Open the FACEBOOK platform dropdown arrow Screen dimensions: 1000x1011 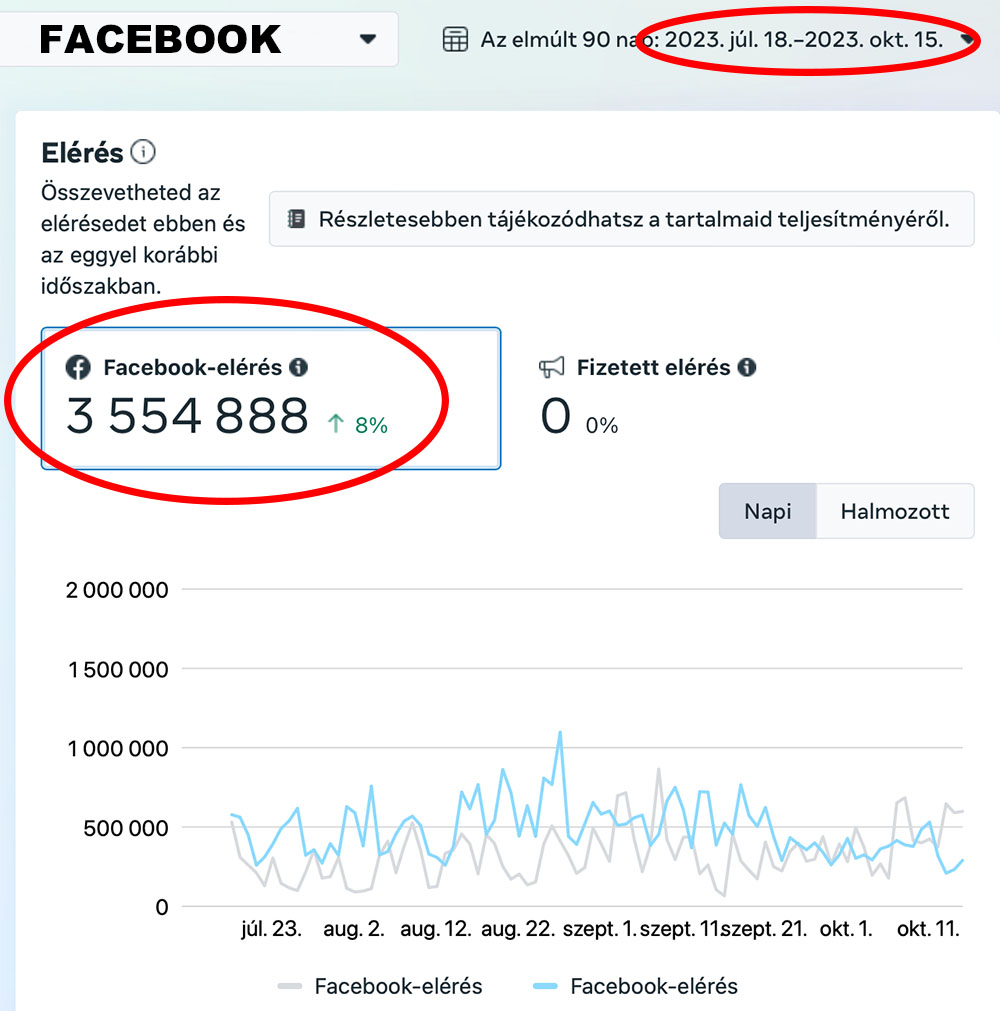click(x=368, y=39)
